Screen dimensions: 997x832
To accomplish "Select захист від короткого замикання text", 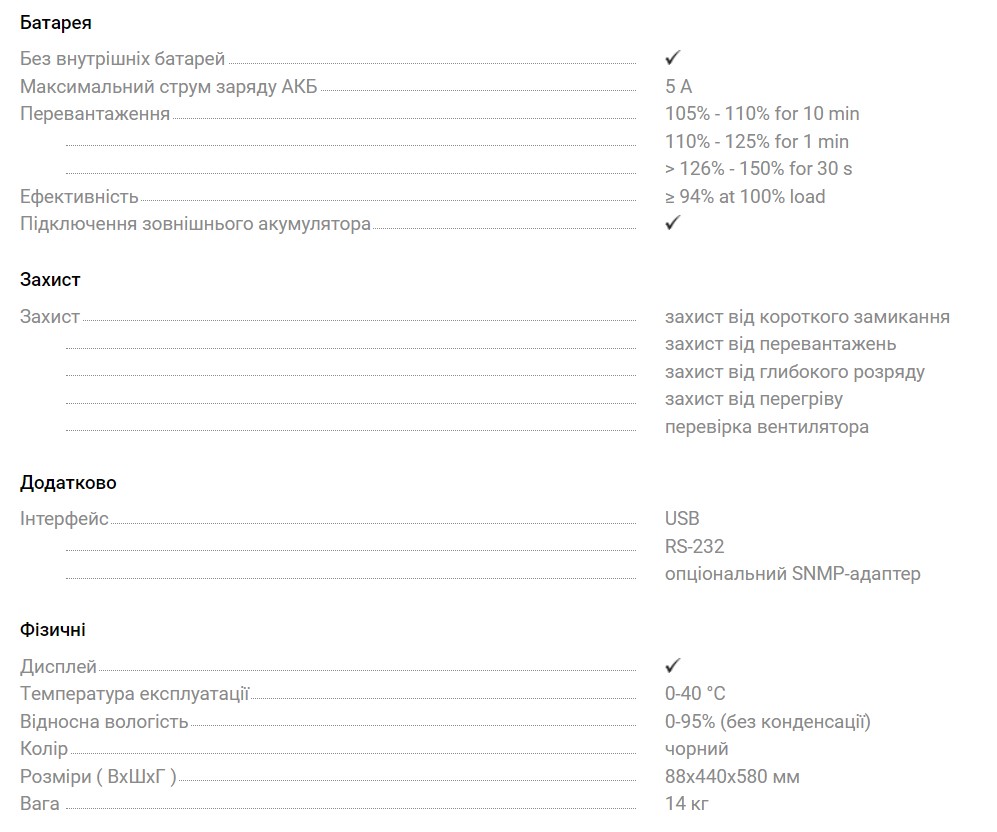I will pyautogui.click(x=807, y=317).
